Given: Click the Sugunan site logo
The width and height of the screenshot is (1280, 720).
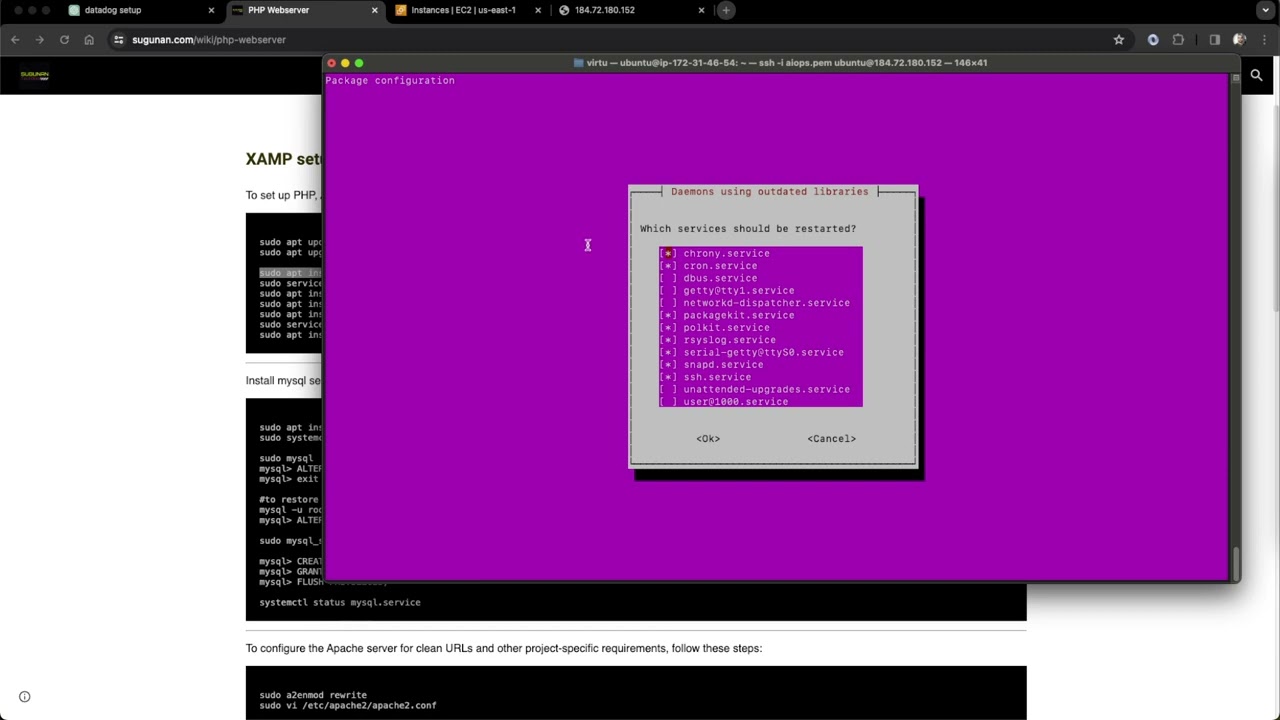Looking at the screenshot, I should [x=35, y=75].
